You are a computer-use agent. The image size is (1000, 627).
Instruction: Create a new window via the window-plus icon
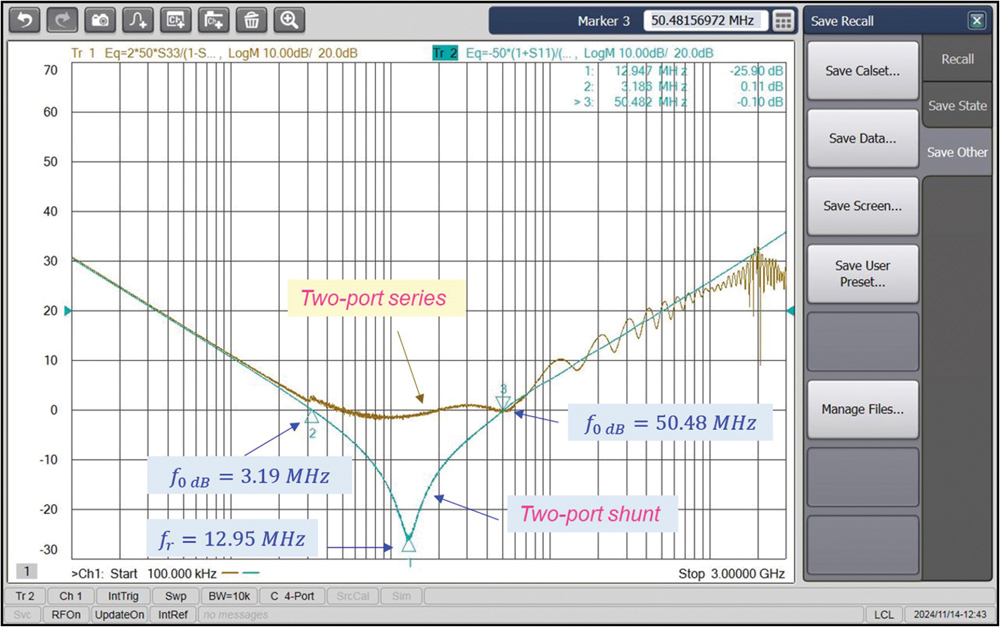click(214, 20)
